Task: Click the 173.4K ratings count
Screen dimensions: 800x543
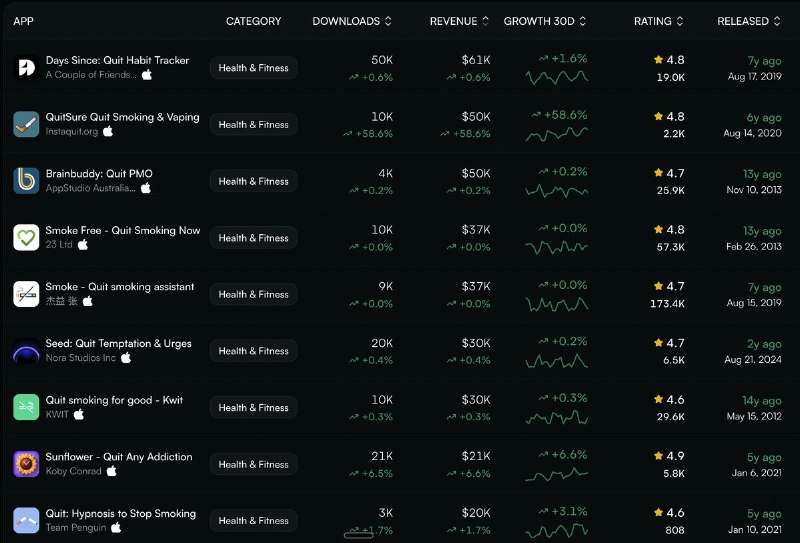Action: 667,304
